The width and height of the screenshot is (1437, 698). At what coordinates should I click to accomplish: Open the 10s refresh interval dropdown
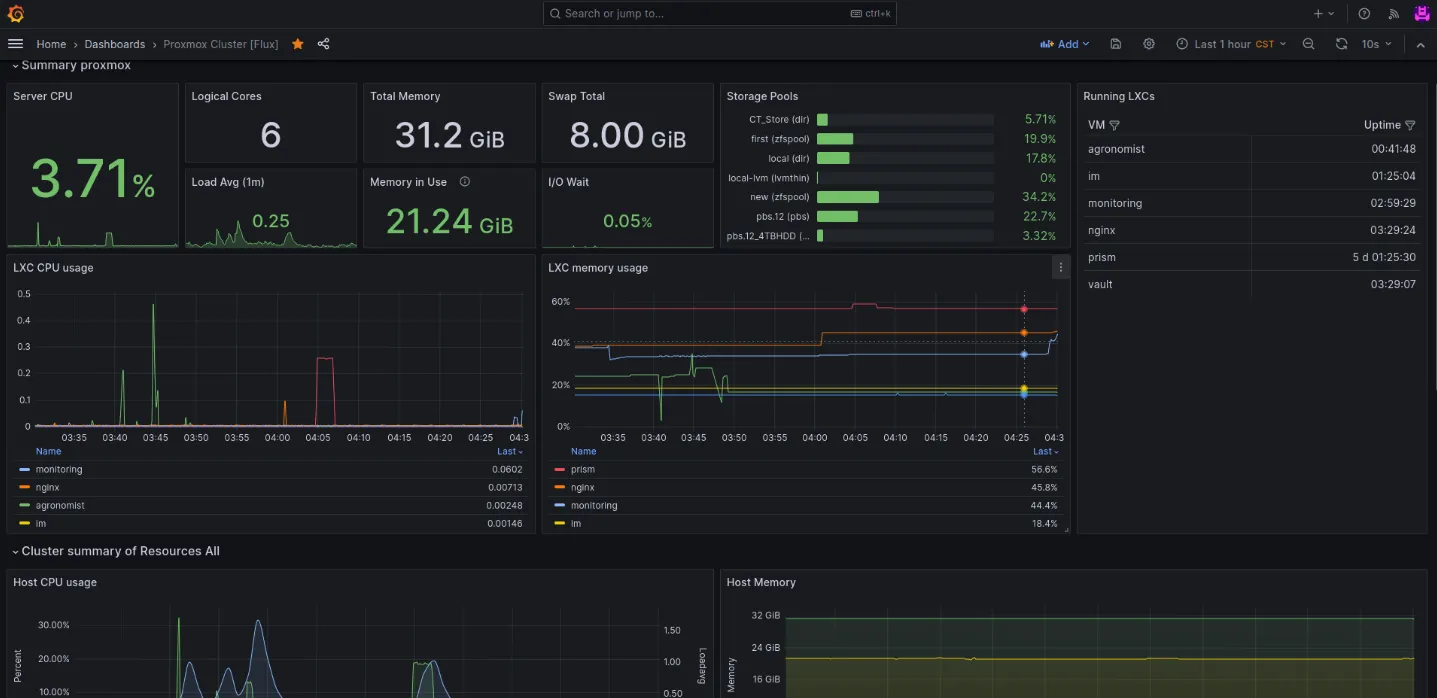coord(1376,44)
